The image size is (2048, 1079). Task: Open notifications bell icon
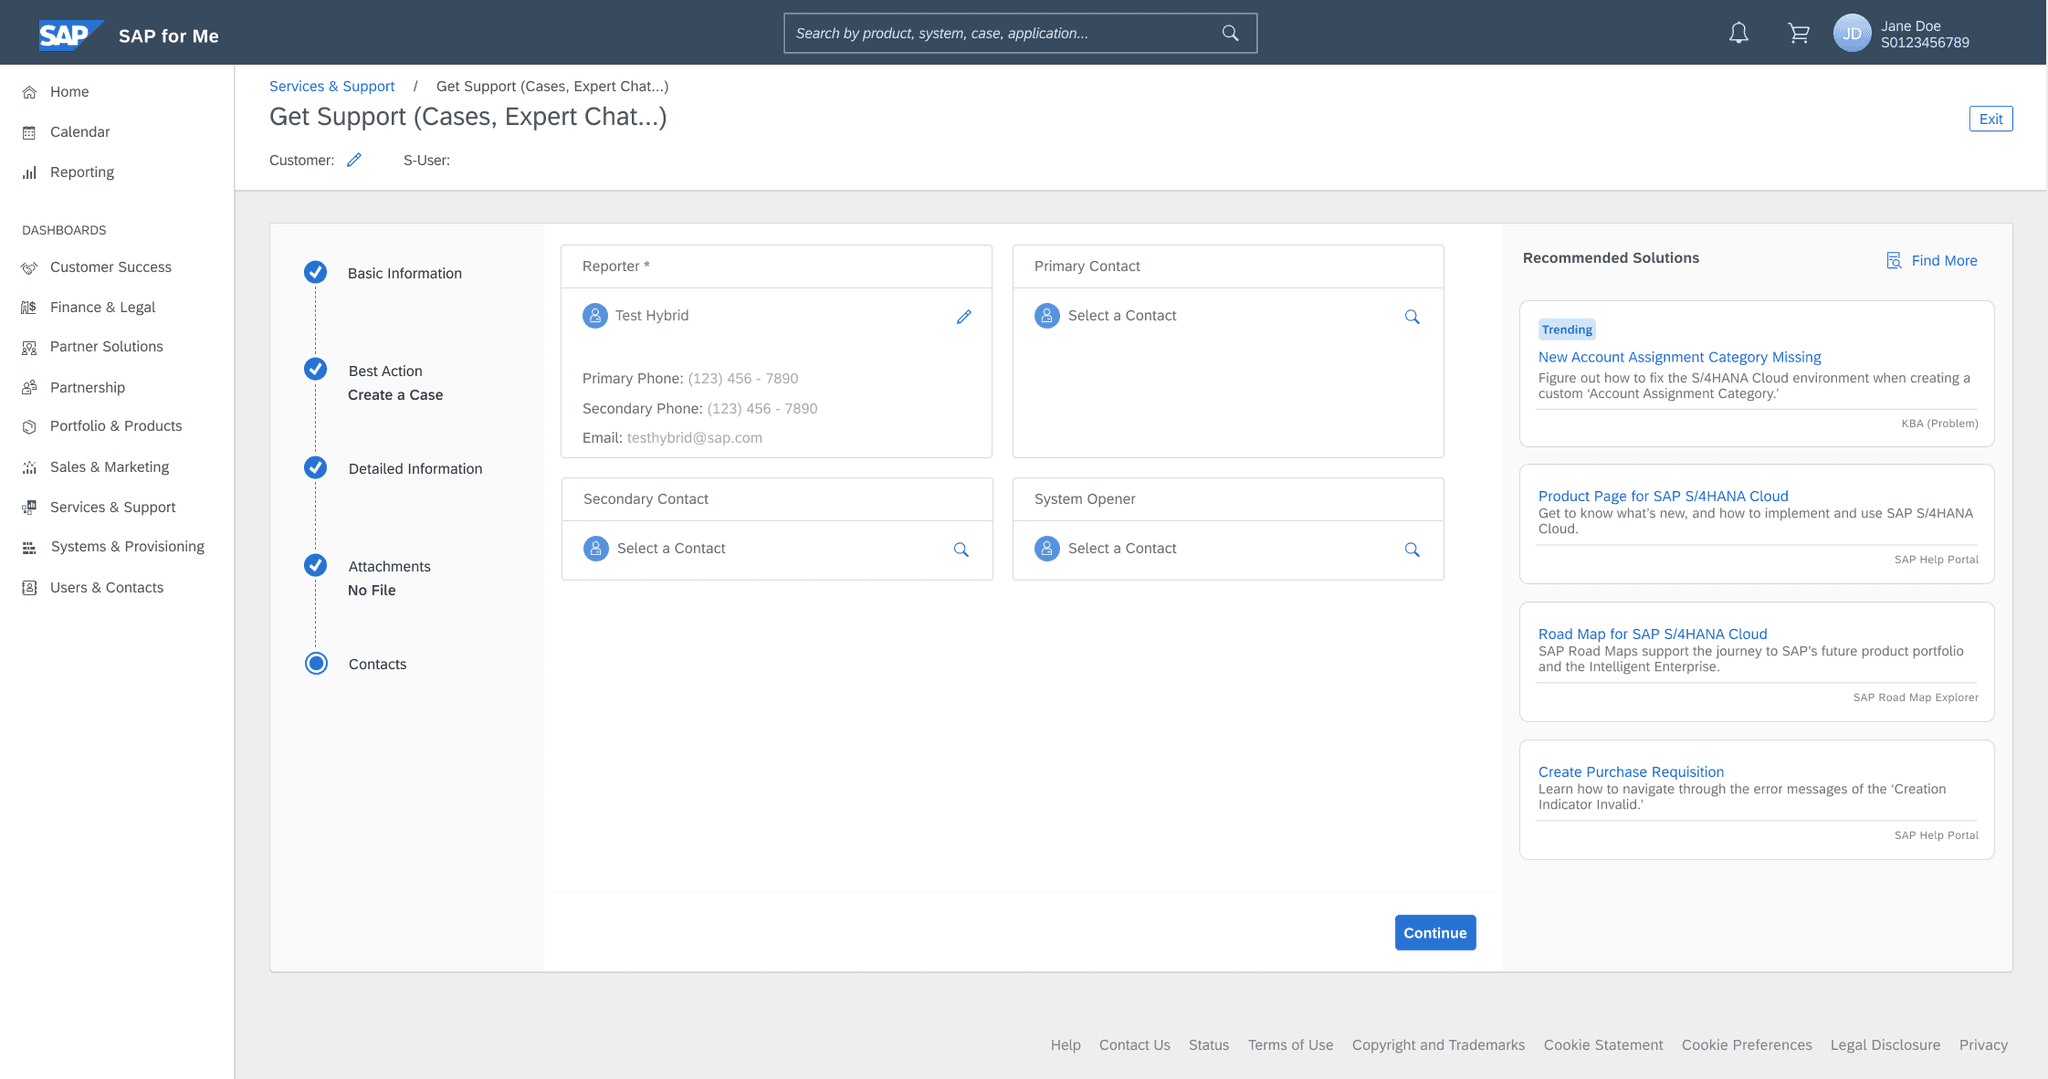pos(1739,33)
